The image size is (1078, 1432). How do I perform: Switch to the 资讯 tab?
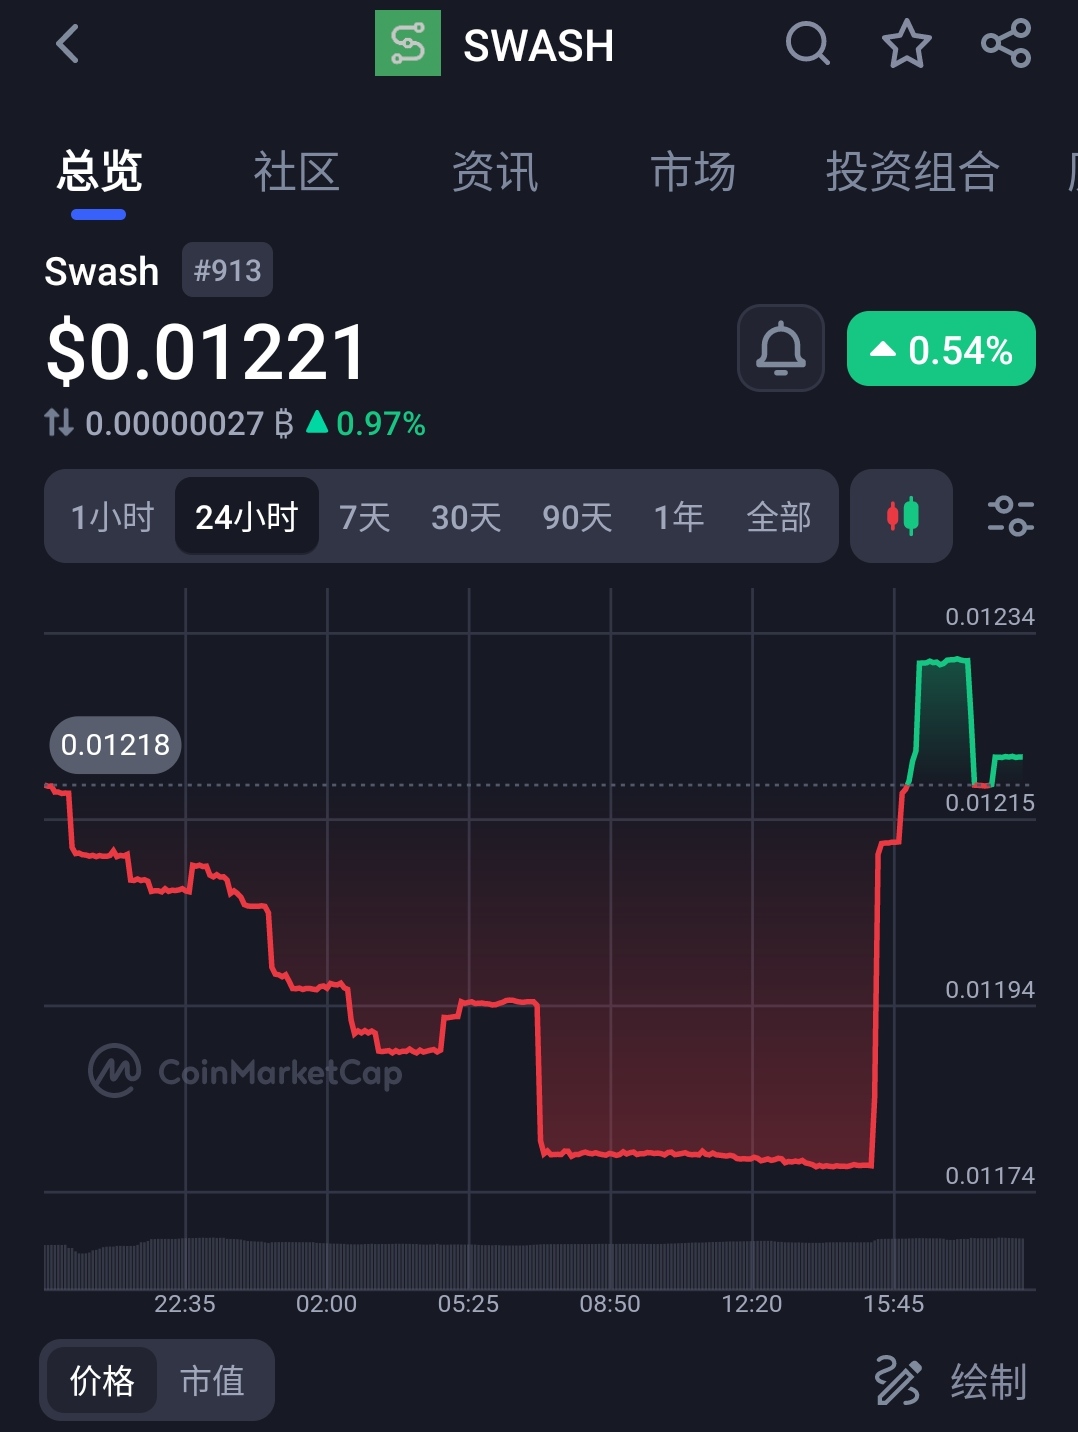(495, 171)
